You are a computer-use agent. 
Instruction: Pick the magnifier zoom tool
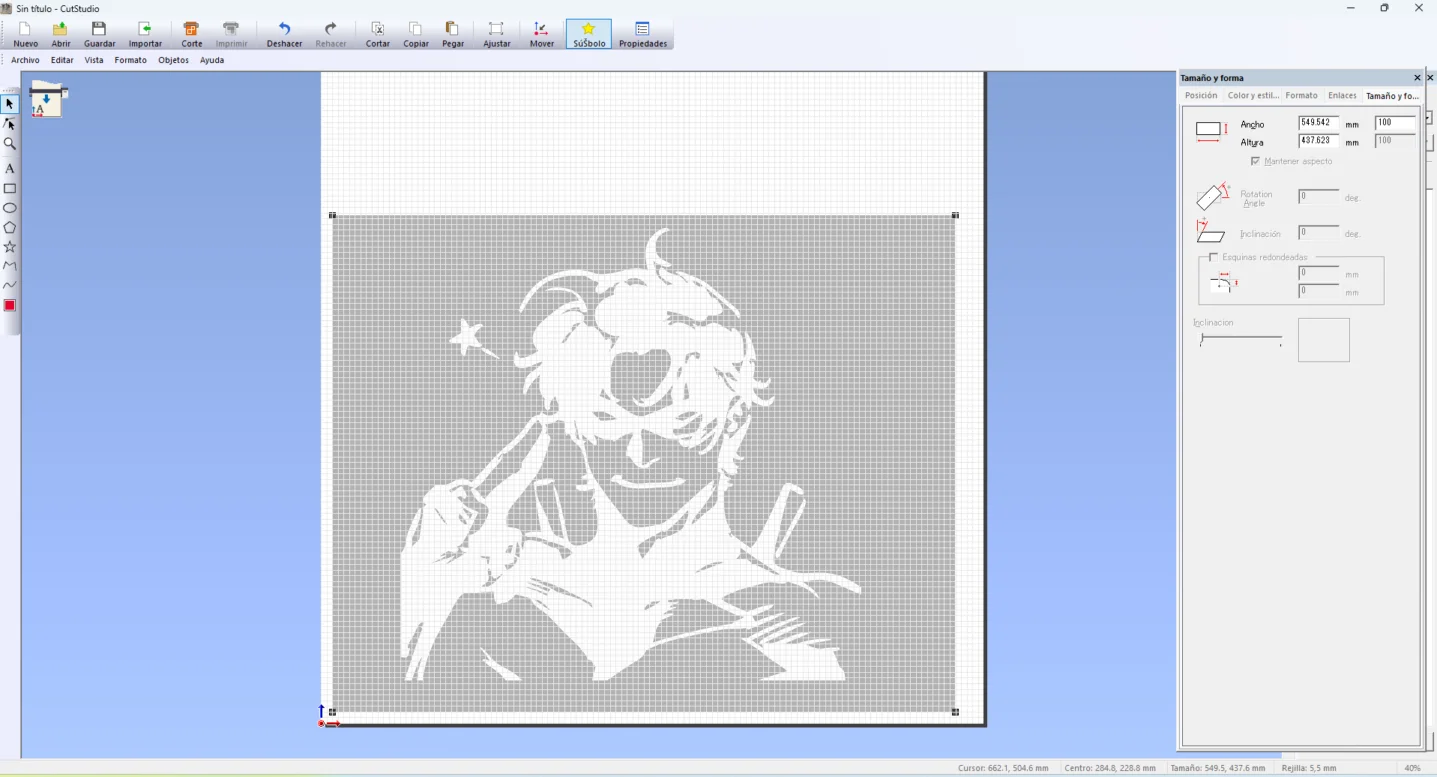[x=10, y=144]
